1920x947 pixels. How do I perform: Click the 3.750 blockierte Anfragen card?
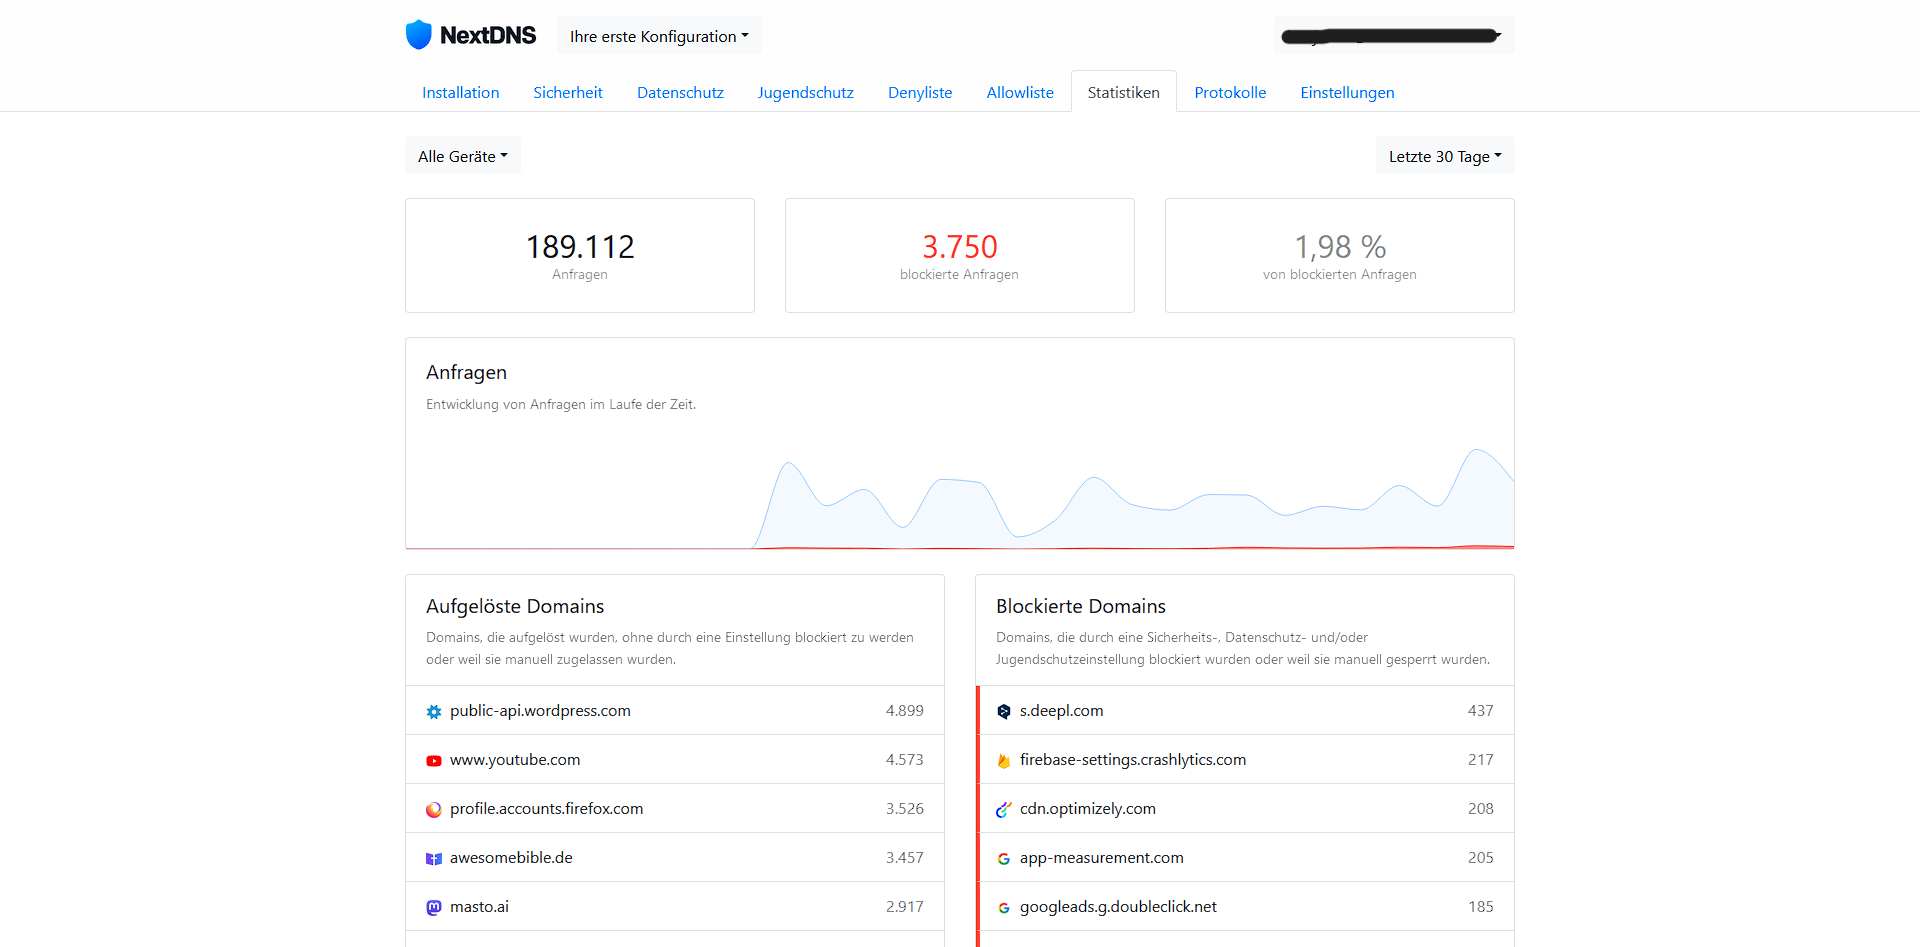pos(960,255)
